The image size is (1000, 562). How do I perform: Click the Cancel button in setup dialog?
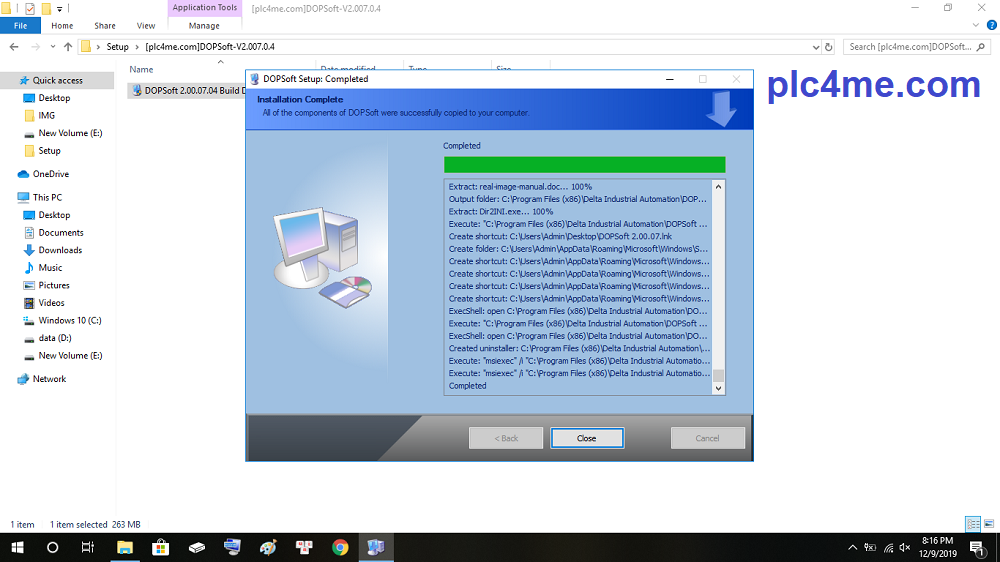(x=707, y=438)
